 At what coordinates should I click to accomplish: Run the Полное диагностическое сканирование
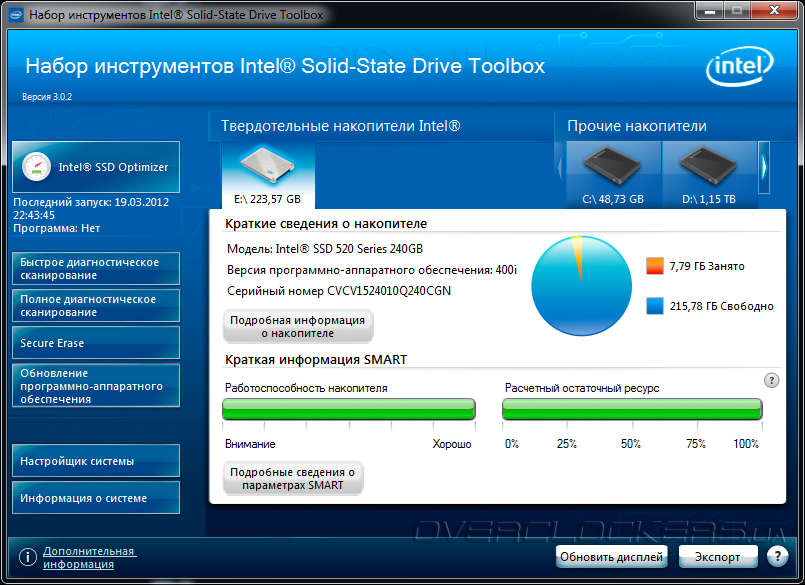(x=96, y=306)
